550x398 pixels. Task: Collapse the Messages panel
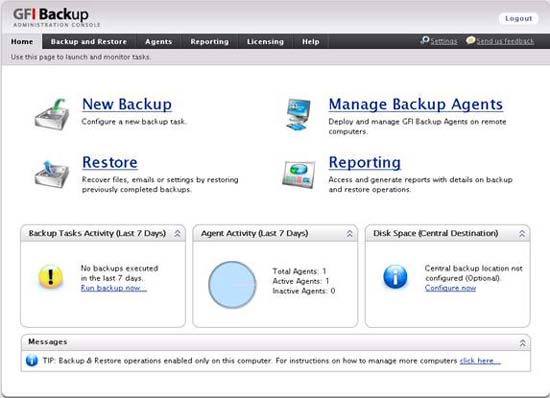(523, 343)
